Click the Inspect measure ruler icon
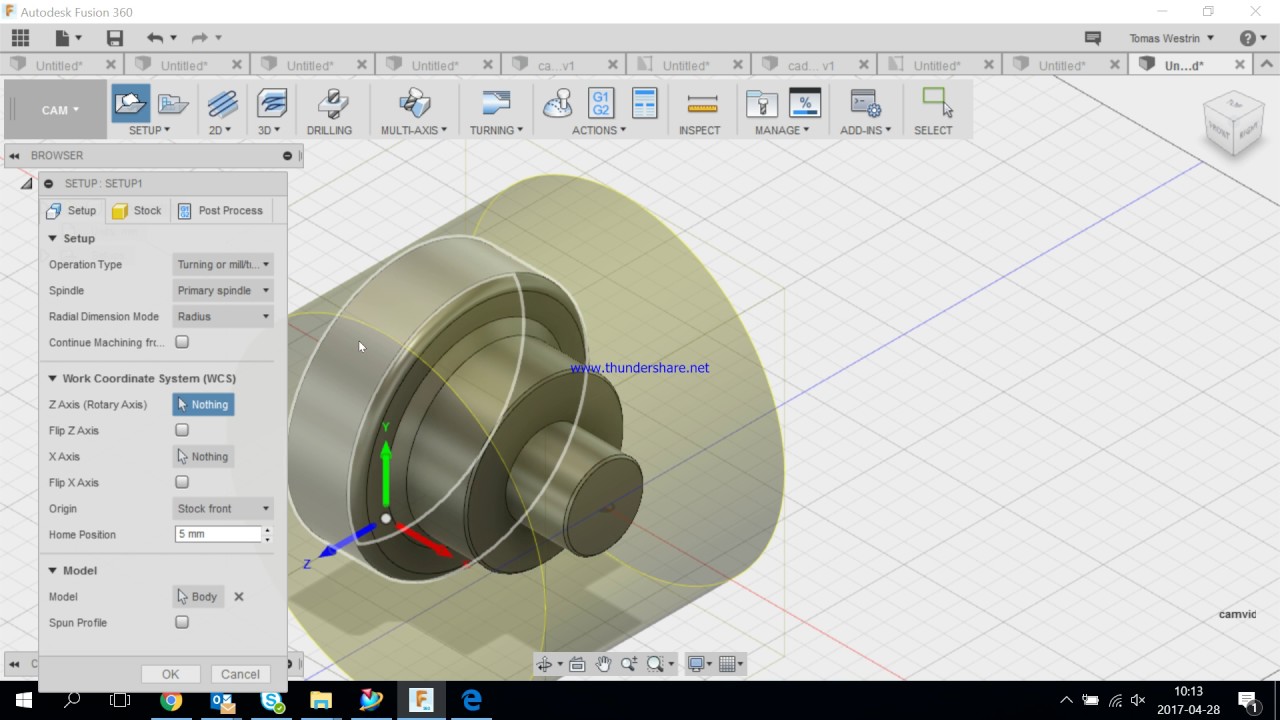The height and width of the screenshot is (720, 1280). pos(703,104)
